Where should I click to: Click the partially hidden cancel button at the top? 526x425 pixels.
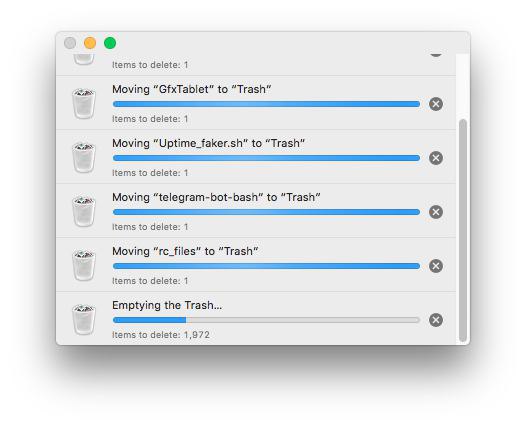[x=436, y=55]
